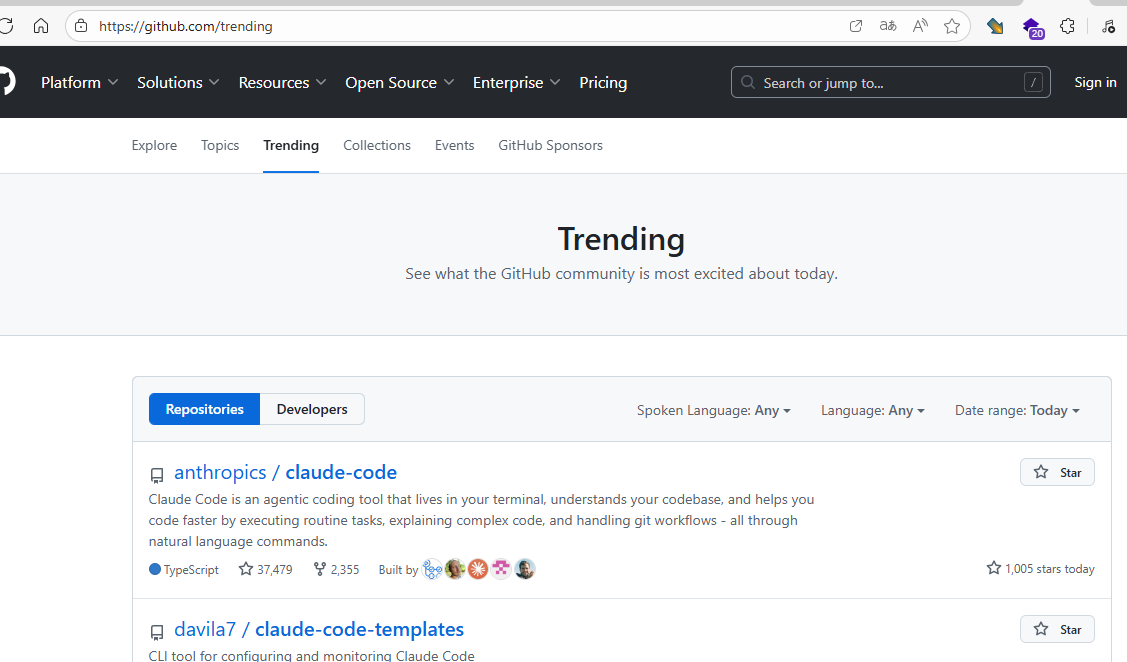Favorite this page with the star icon
The image size is (1127, 662).
click(x=952, y=26)
